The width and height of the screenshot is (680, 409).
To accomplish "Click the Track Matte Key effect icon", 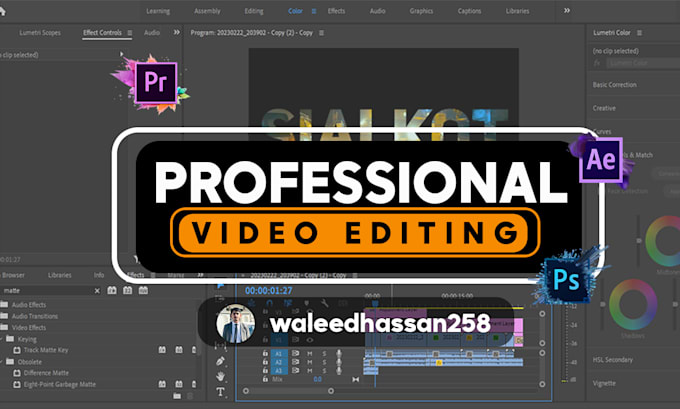I will 17,350.
